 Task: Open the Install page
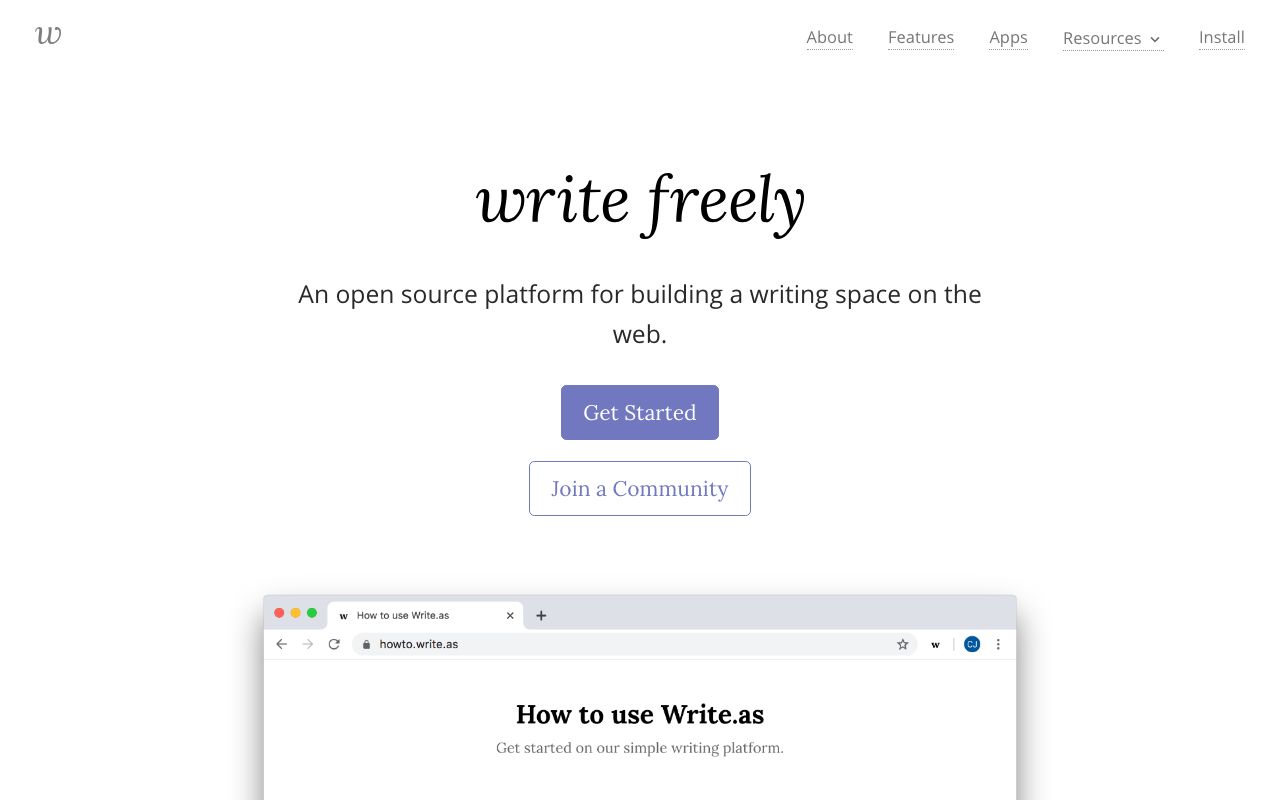click(1221, 37)
